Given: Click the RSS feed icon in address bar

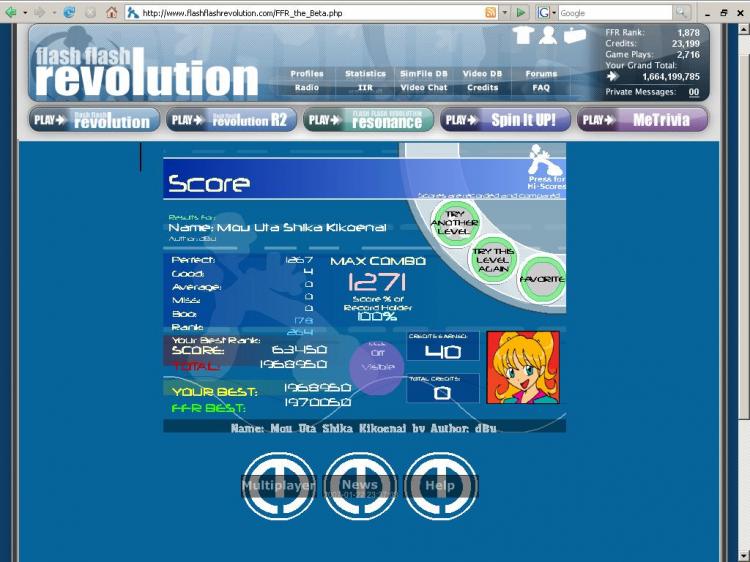Looking at the screenshot, I should point(490,13).
